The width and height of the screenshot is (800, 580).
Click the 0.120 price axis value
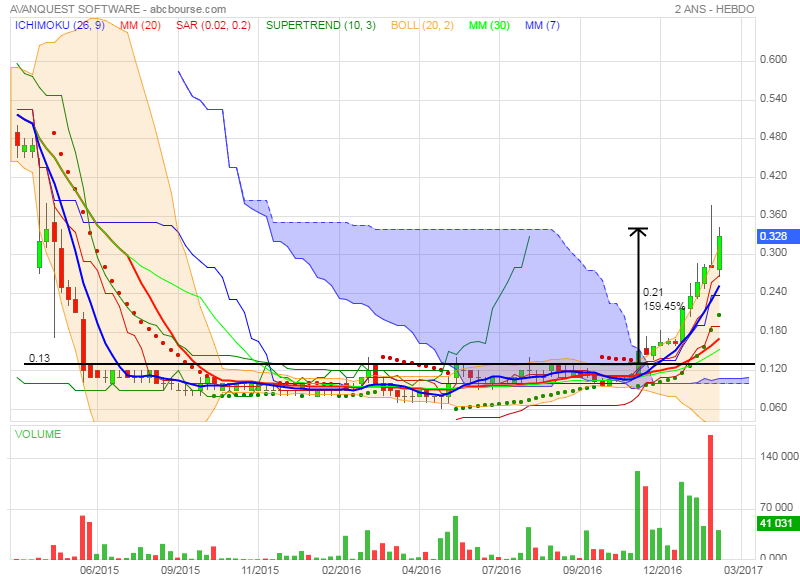tap(773, 368)
